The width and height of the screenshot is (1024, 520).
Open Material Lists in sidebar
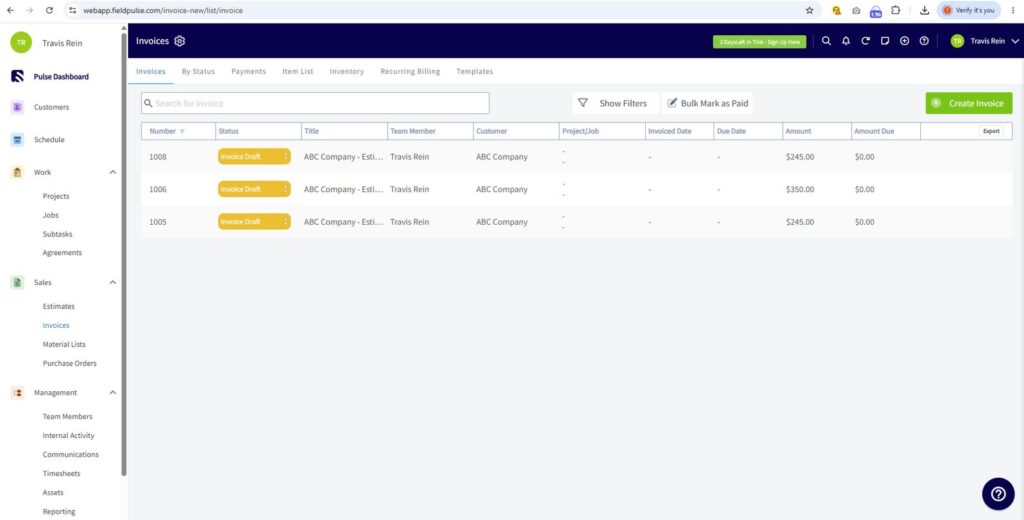64,344
